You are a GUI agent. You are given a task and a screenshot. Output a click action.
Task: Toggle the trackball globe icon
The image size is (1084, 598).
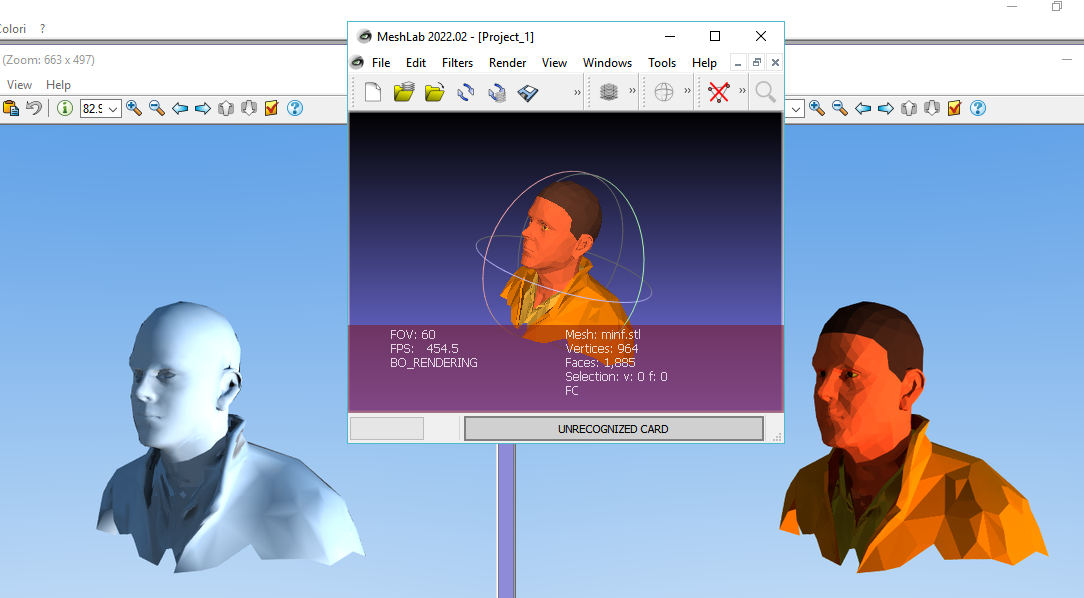663,92
